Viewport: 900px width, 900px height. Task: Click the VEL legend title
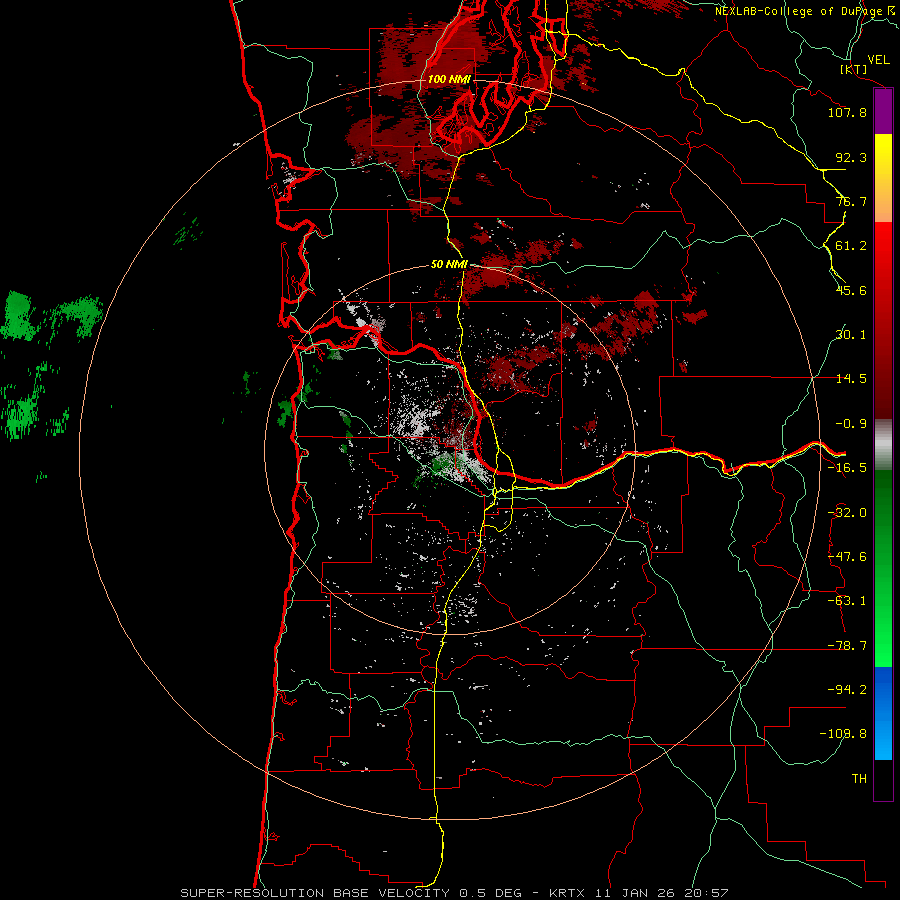(878, 60)
